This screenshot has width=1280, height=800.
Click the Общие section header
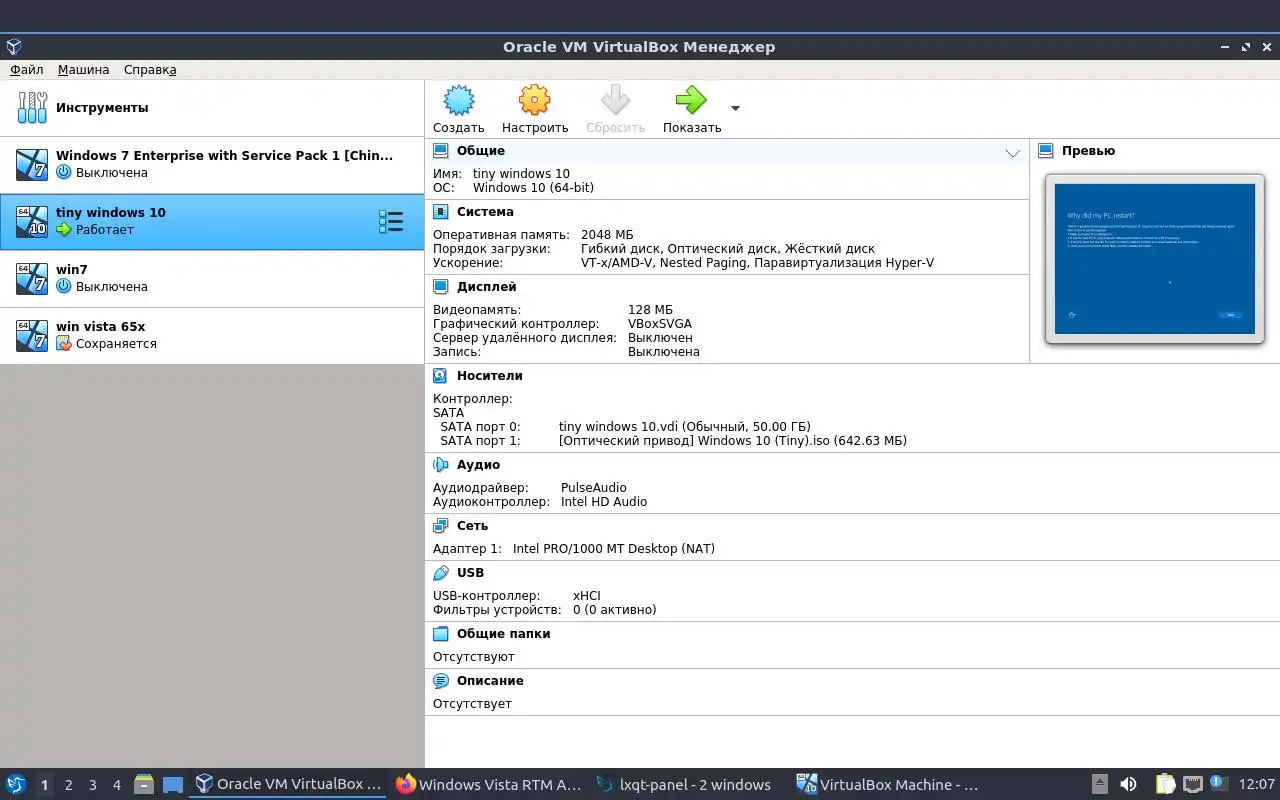(x=481, y=151)
